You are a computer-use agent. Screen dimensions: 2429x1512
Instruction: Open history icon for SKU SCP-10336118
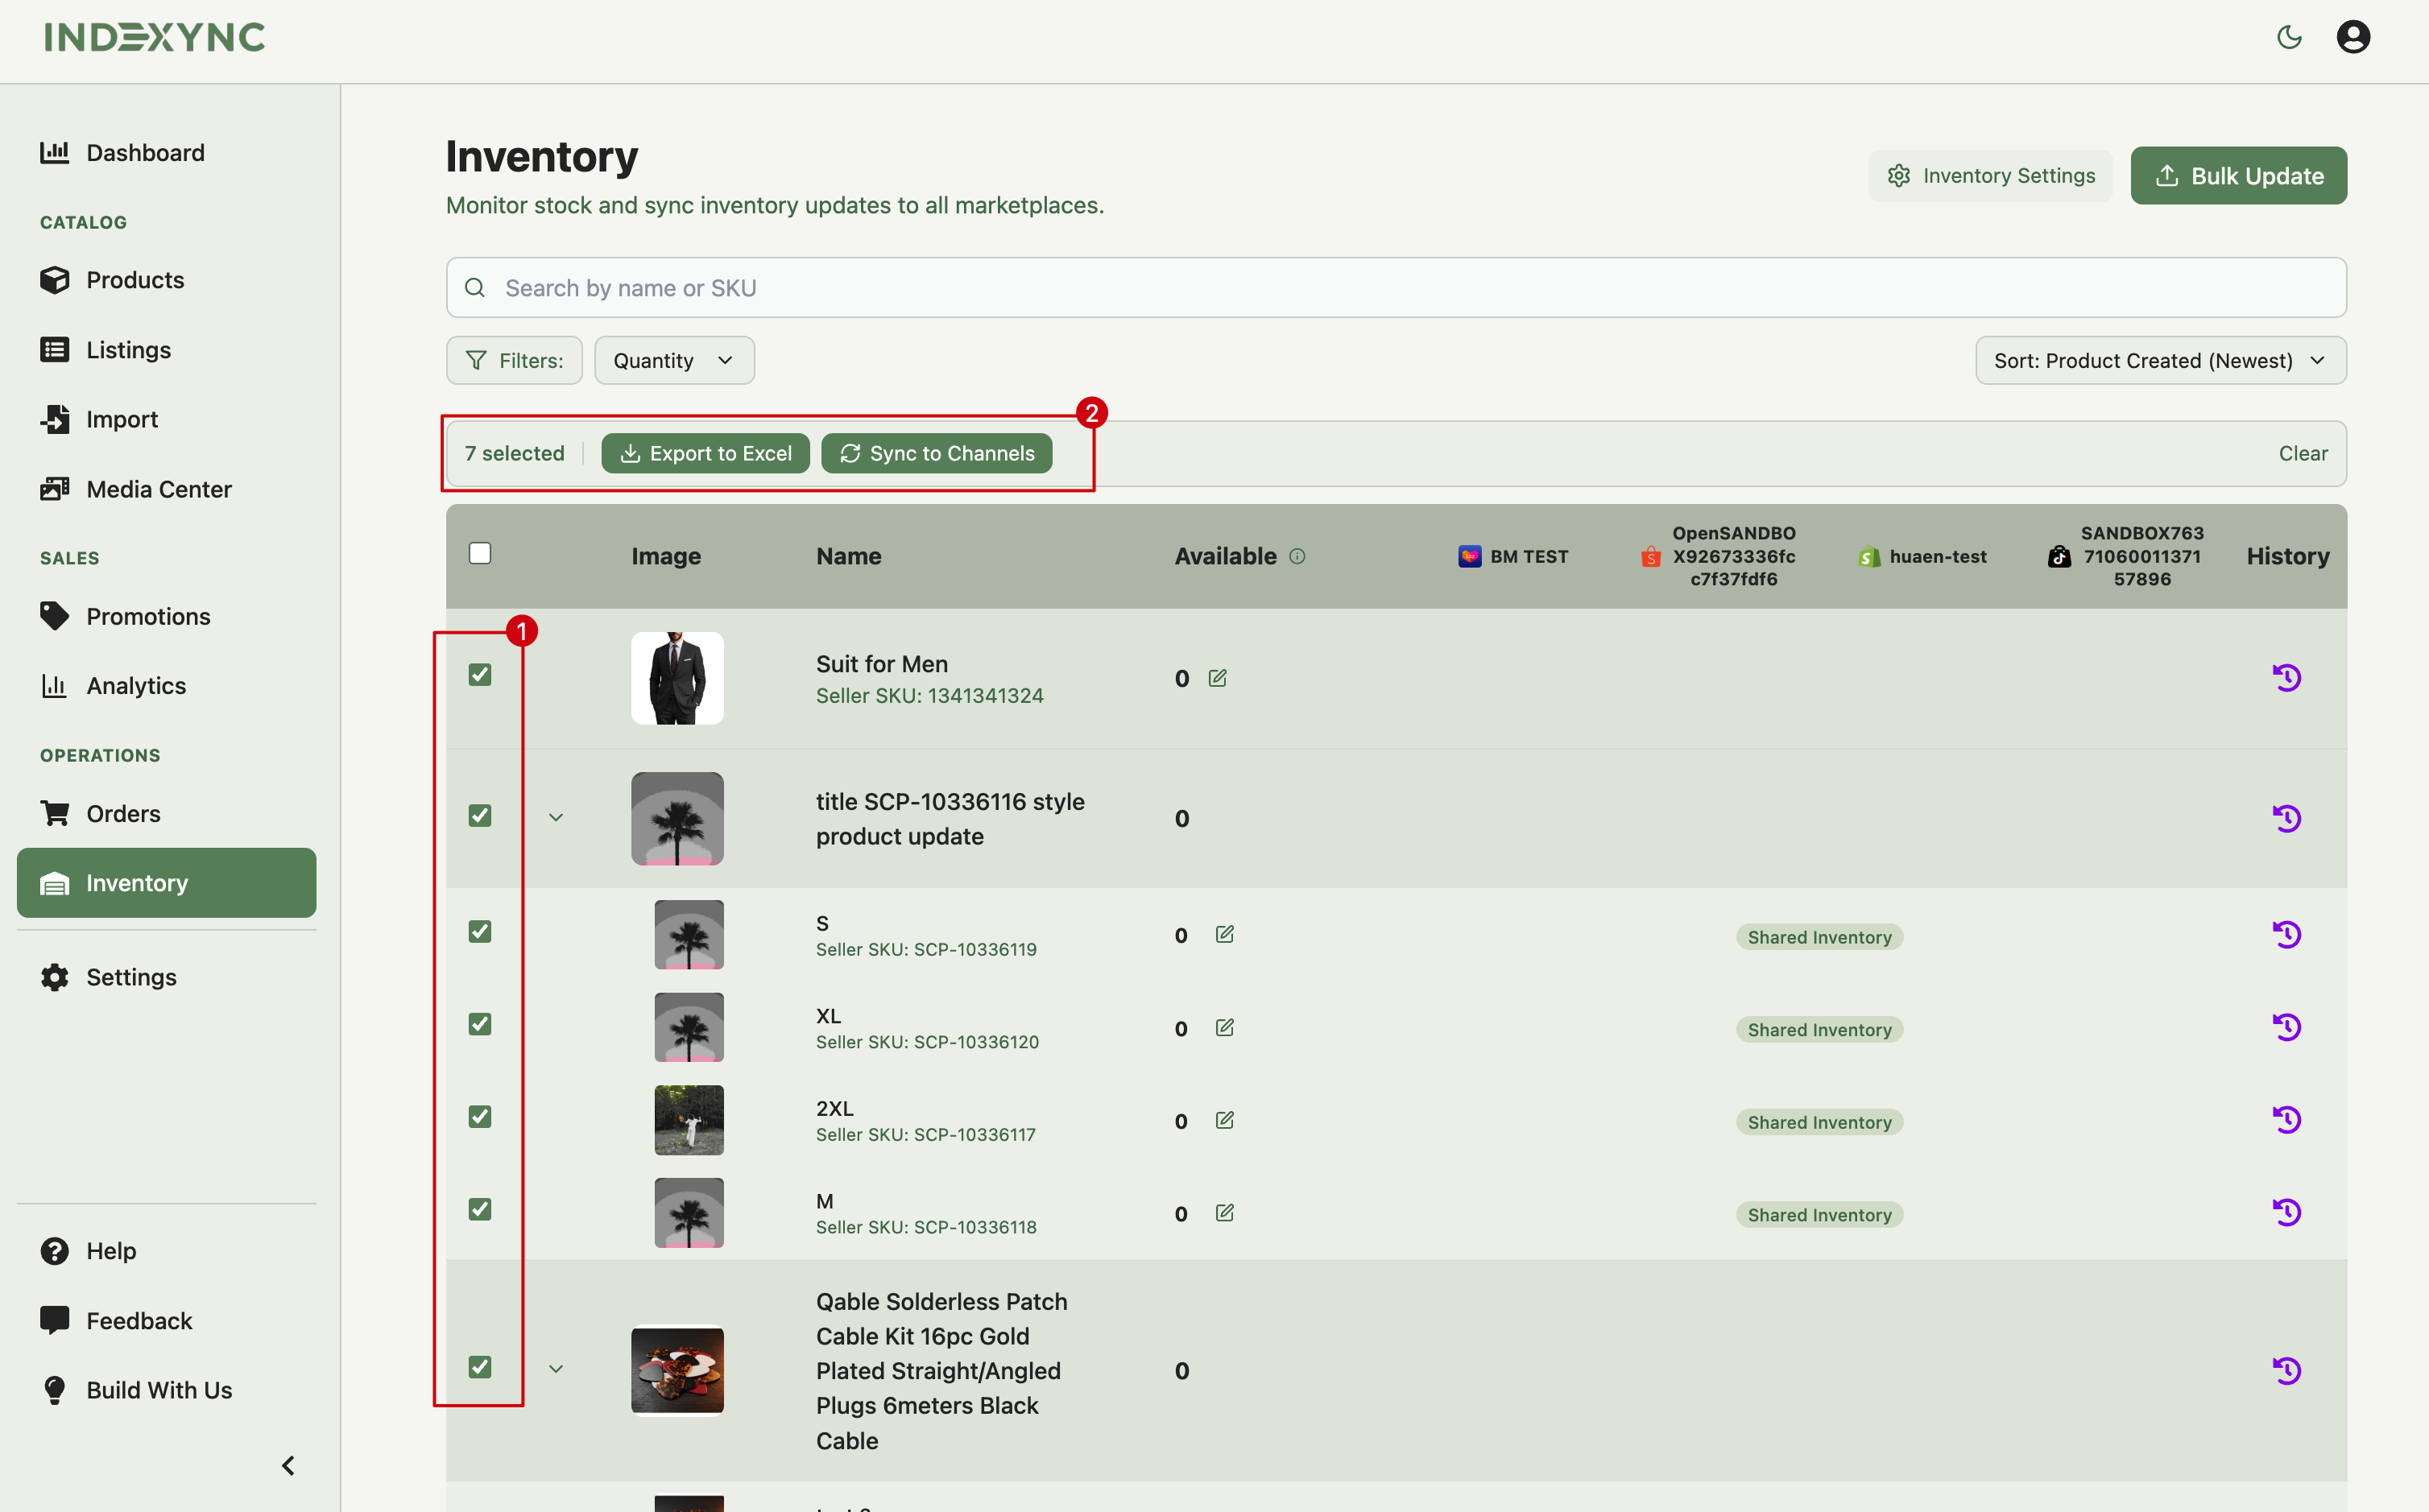click(x=2286, y=1212)
